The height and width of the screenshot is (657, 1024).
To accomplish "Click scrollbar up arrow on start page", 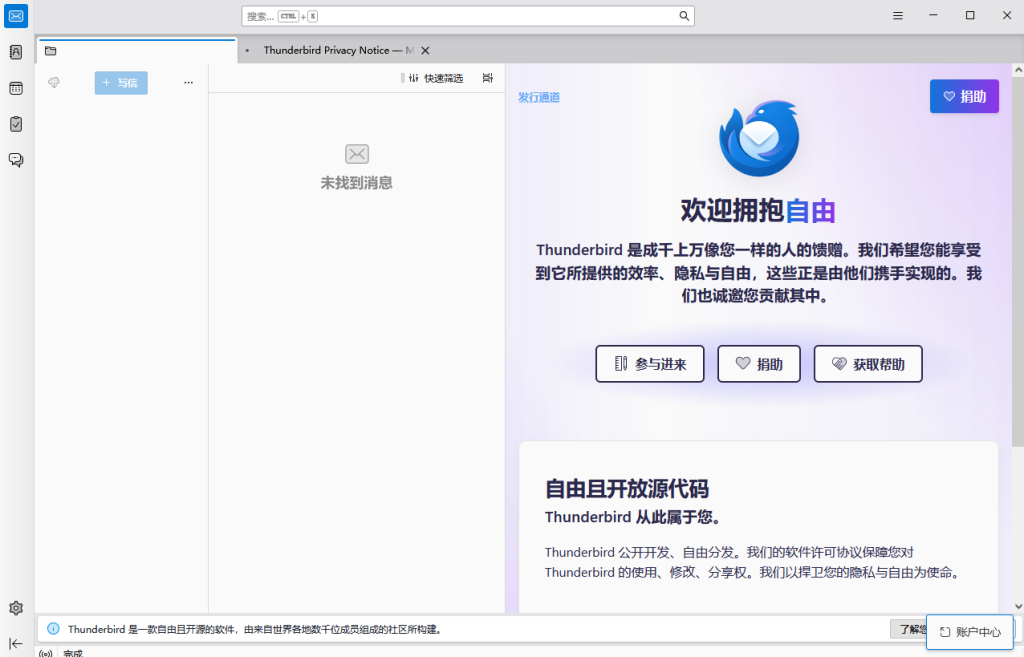I will (x=1017, y=69).
